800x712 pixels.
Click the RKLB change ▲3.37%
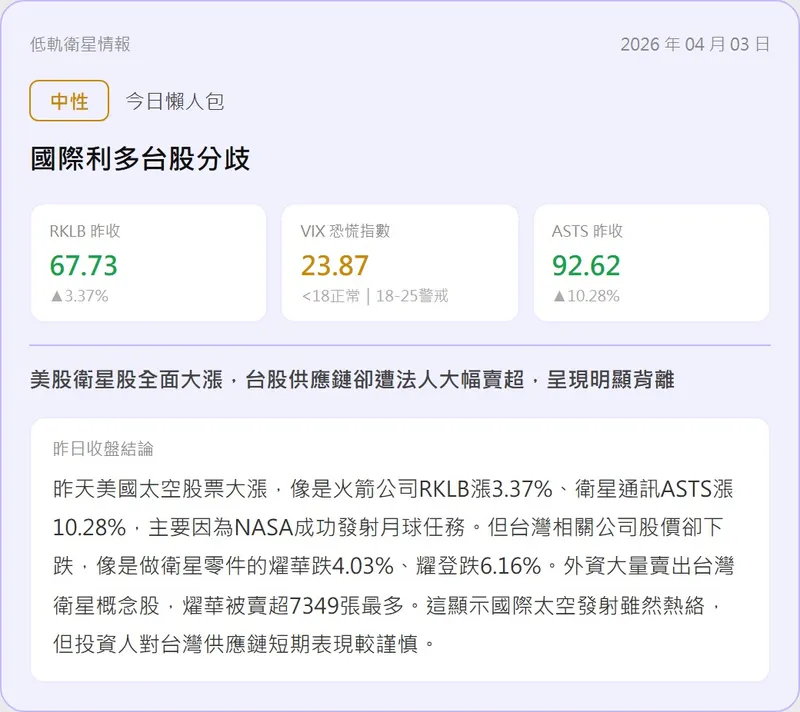[80, 296]
